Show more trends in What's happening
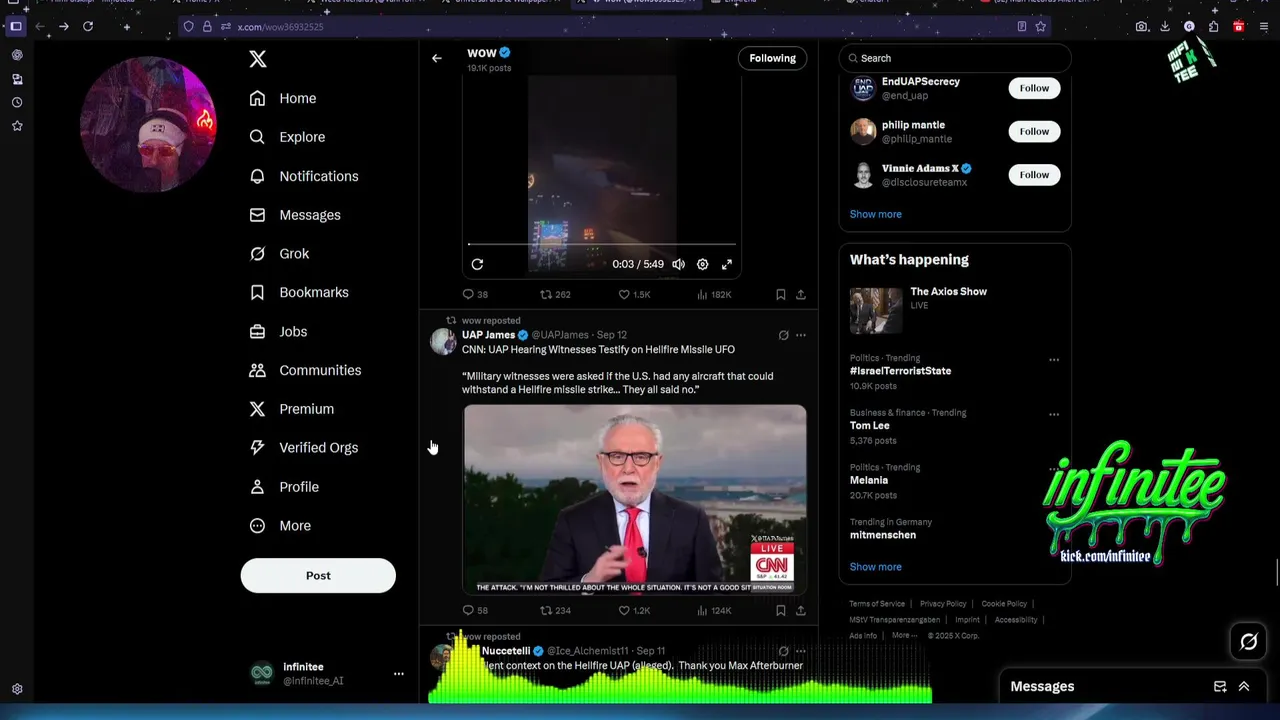The image size is (1280, 720). click(x=875, y=567)
